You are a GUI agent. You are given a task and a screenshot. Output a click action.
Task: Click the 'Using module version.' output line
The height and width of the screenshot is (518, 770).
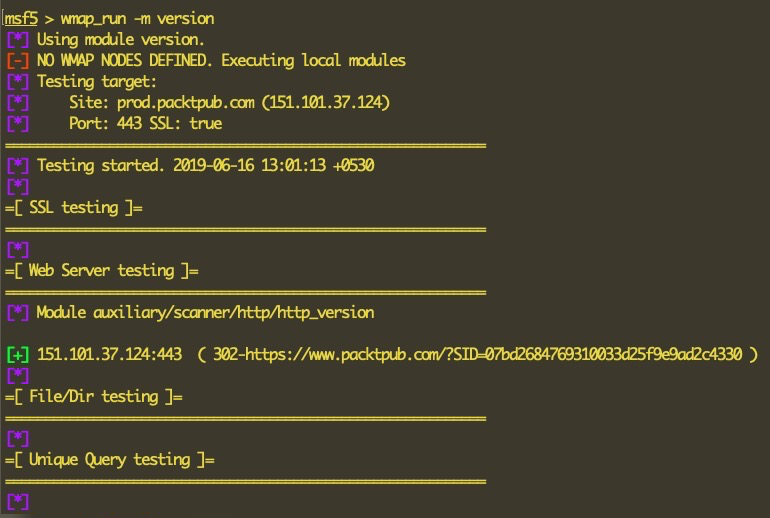(120, 39)
